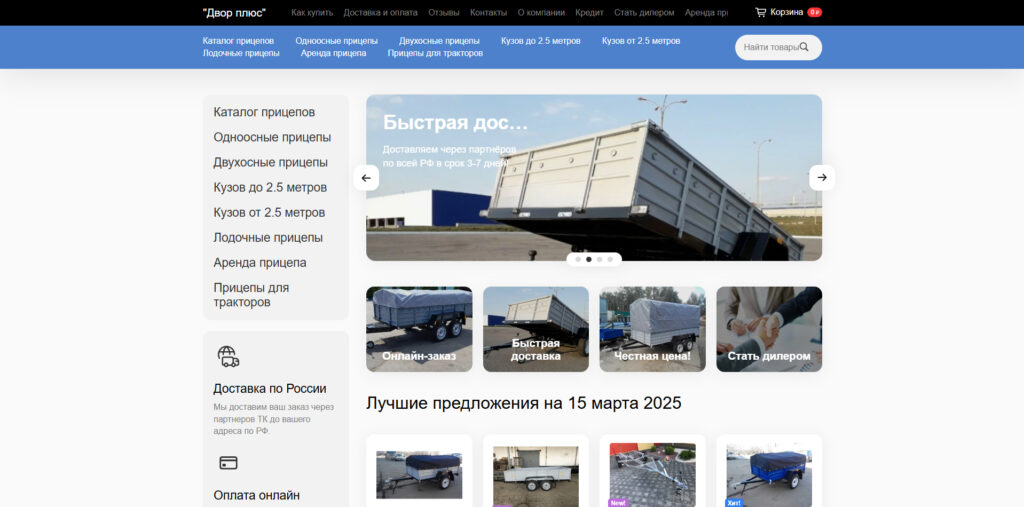Select the first carousel dot
The width and height of the screenshot is (1024, 507).
pyautogui.click(x=578, y=259)
